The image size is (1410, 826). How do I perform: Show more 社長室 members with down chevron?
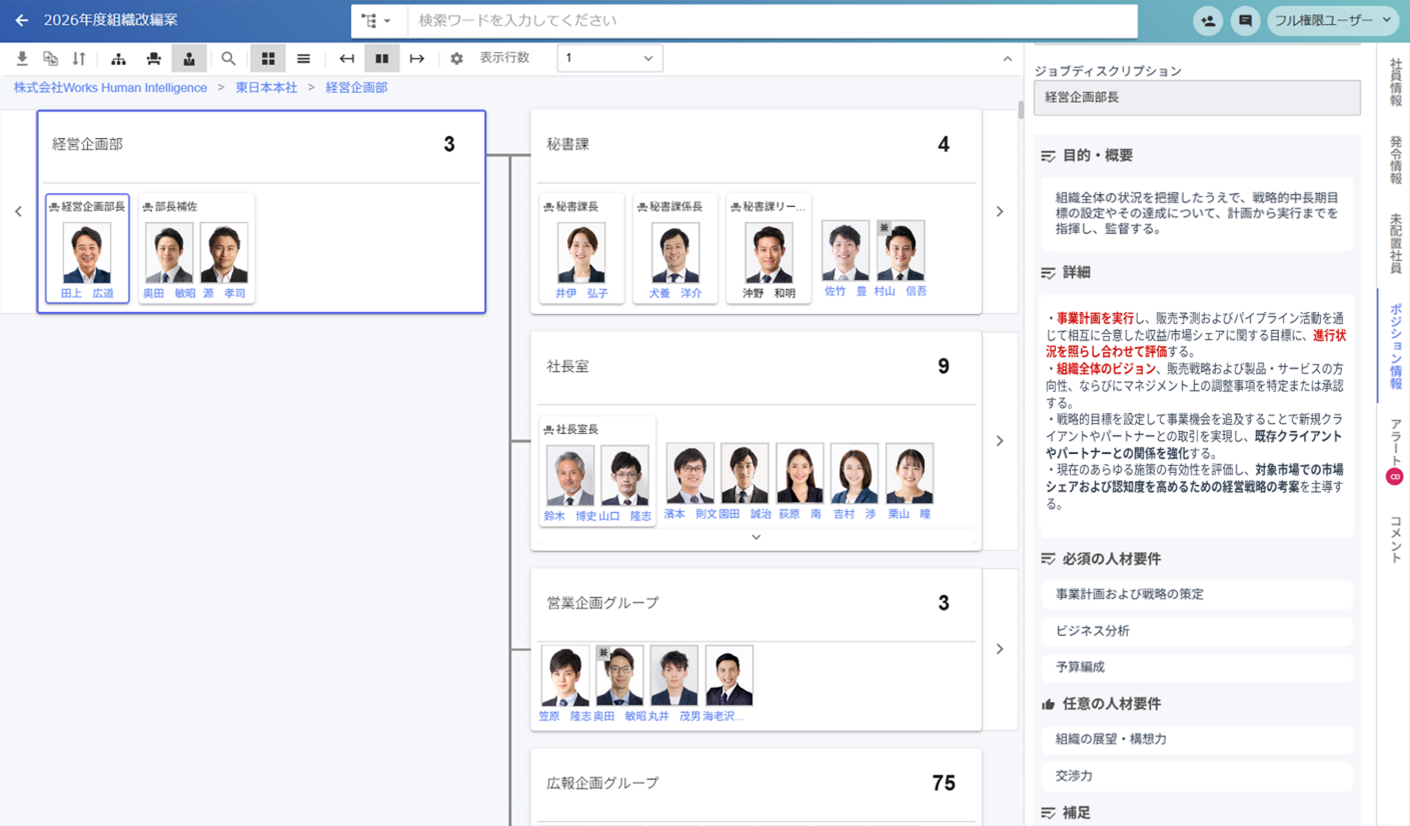point(756,537)
